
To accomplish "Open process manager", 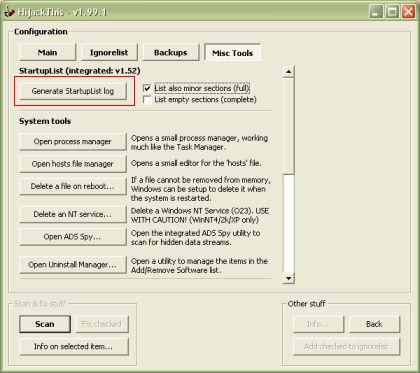I will (73, 142).
